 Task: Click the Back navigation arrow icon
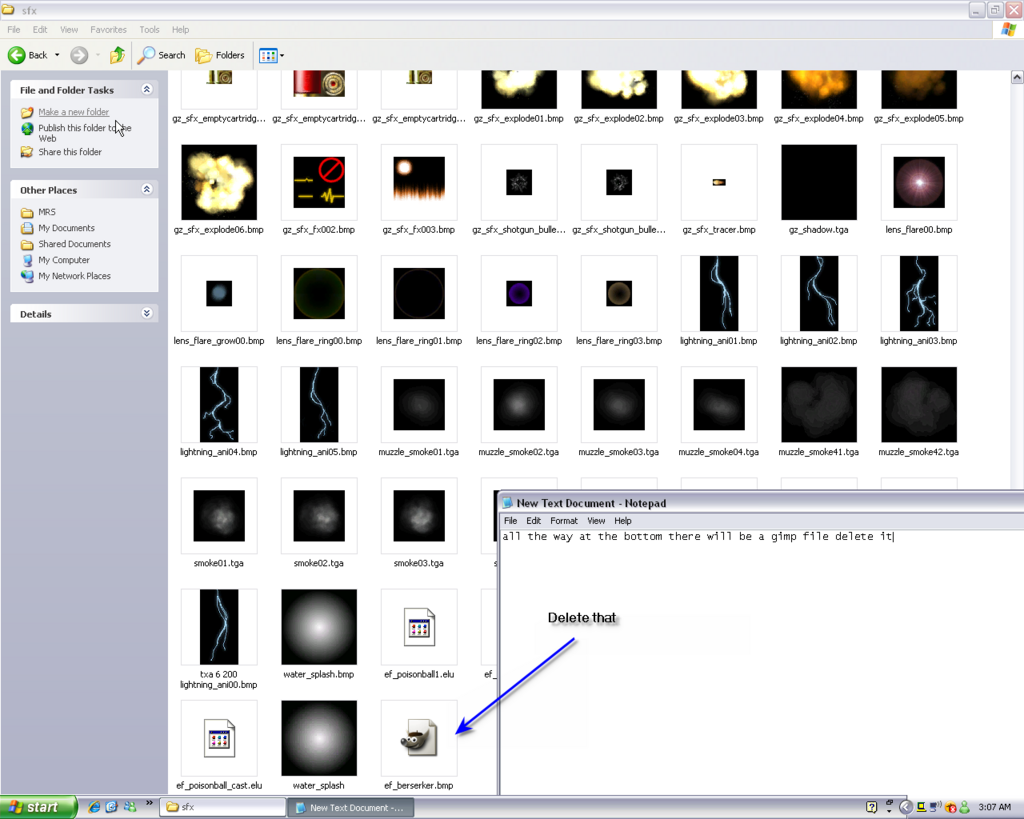click(x=17, y=55)
